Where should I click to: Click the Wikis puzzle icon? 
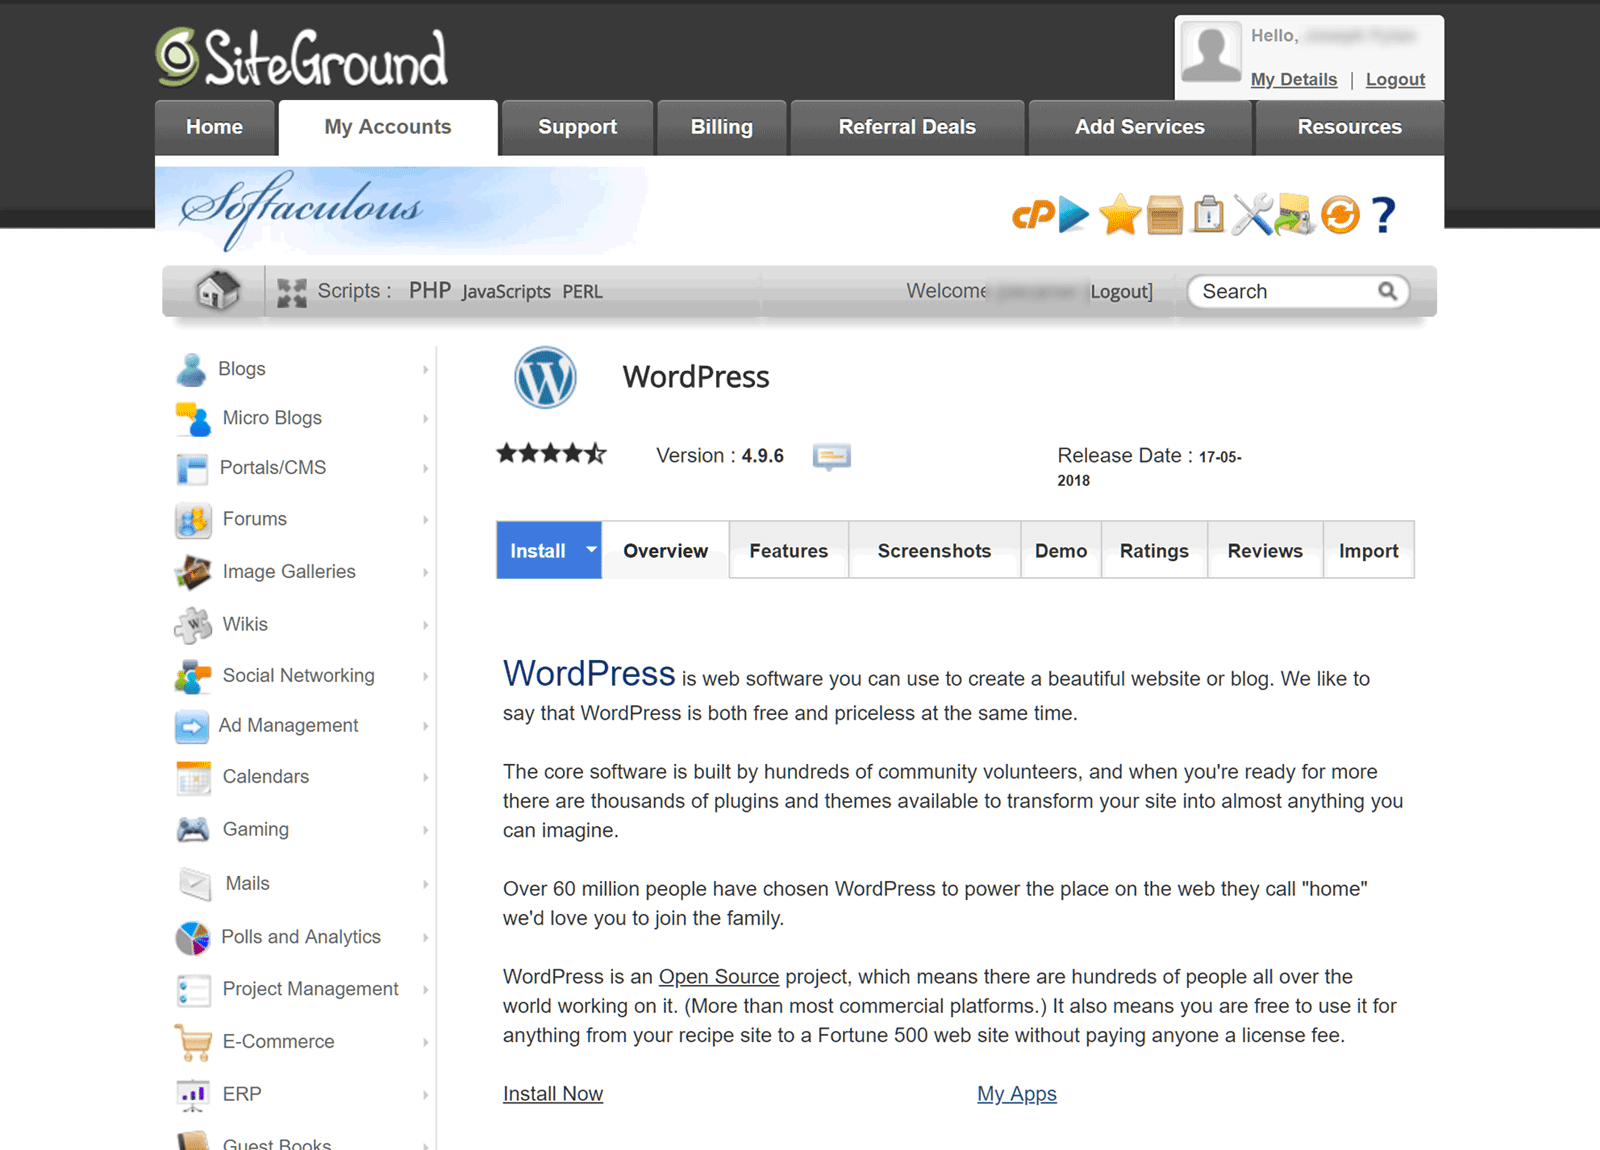(193, 625)
